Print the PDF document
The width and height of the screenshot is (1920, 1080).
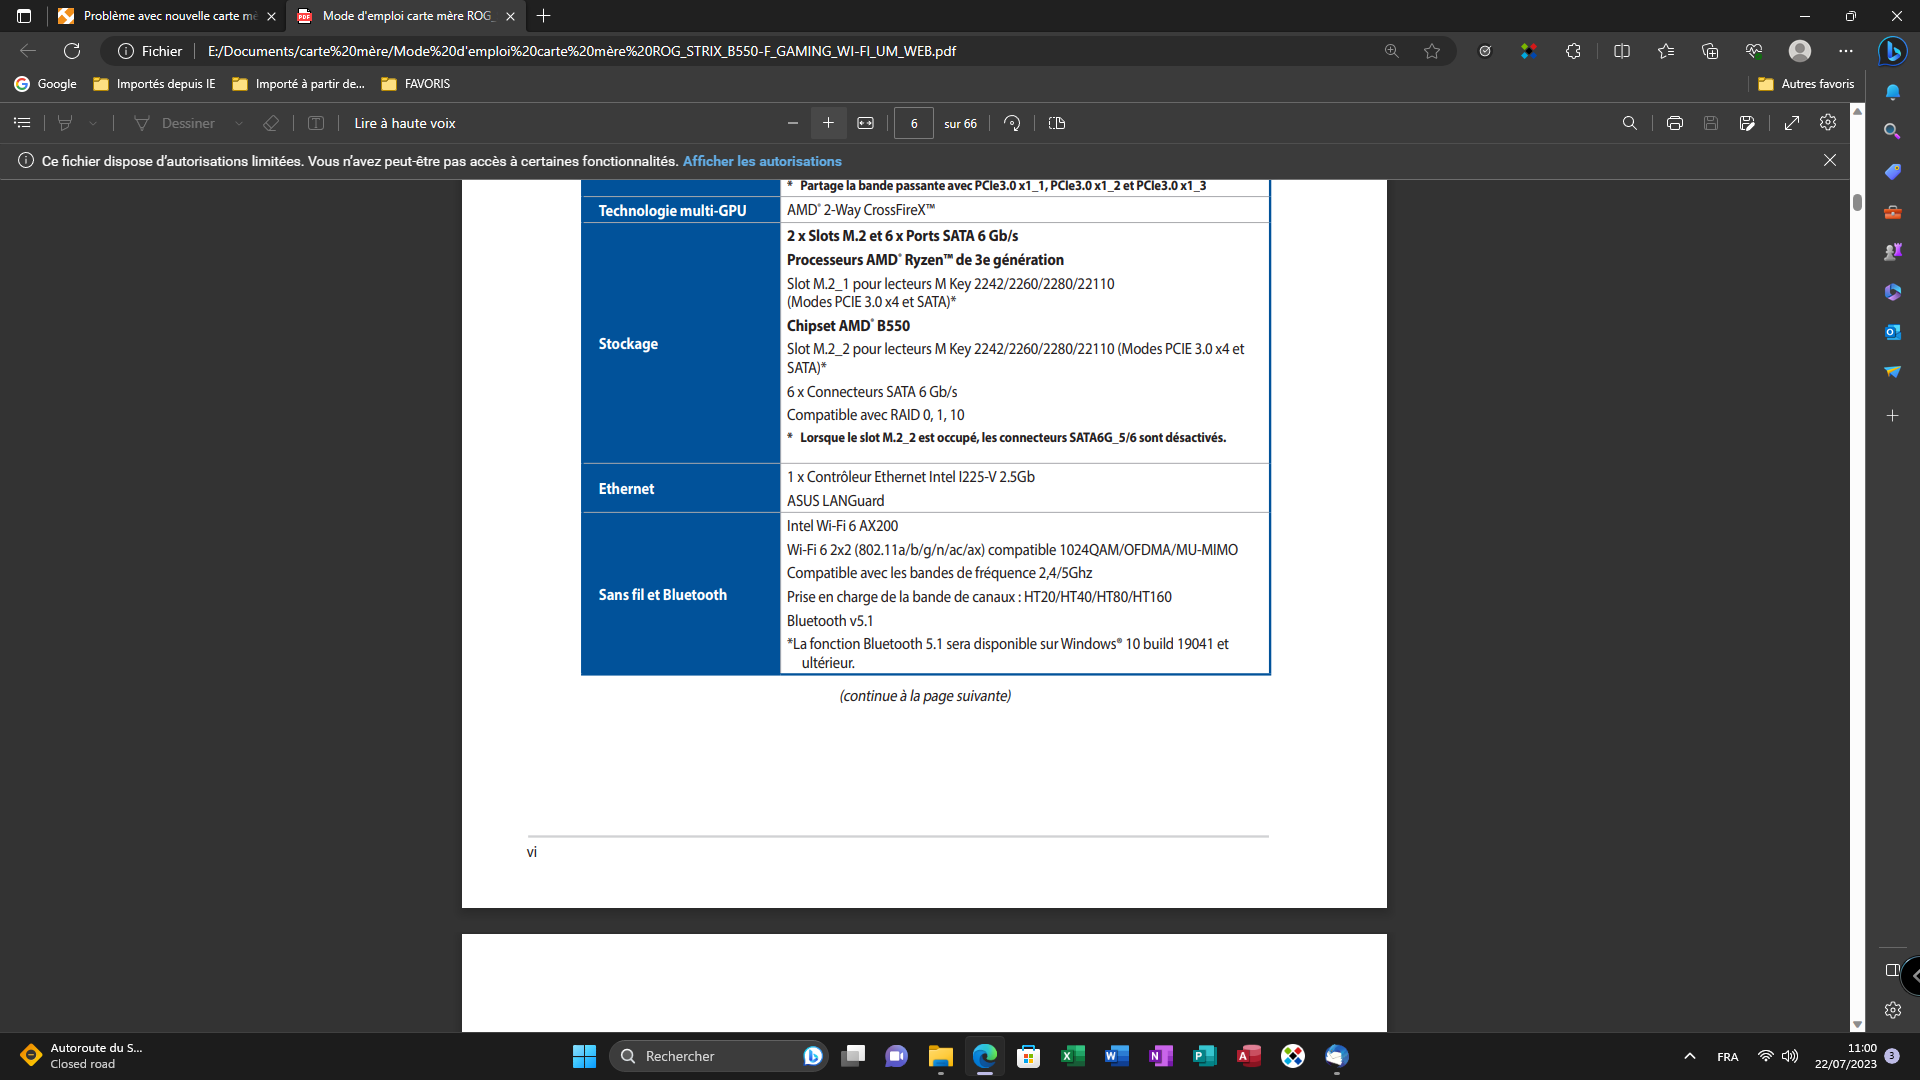(x=1675, y=123)
